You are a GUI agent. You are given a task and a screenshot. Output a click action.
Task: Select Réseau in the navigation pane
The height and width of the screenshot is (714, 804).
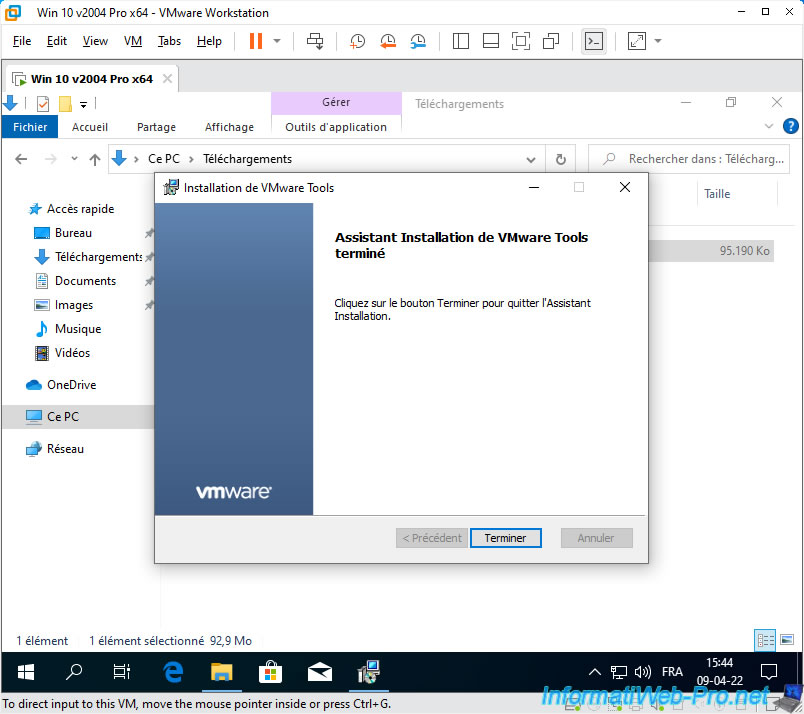65,449
